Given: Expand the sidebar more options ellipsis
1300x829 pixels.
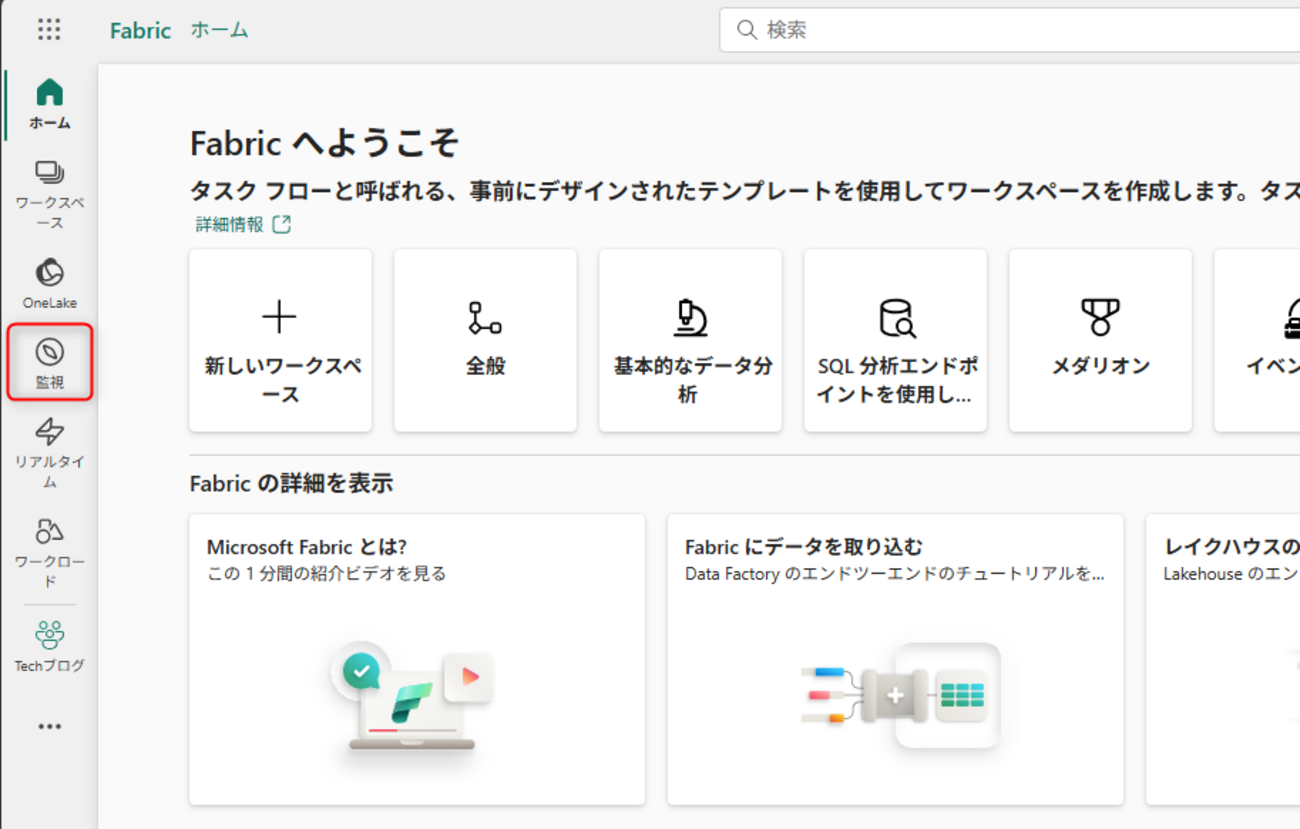Looking at the screenshot, I should tap(49, 726).
